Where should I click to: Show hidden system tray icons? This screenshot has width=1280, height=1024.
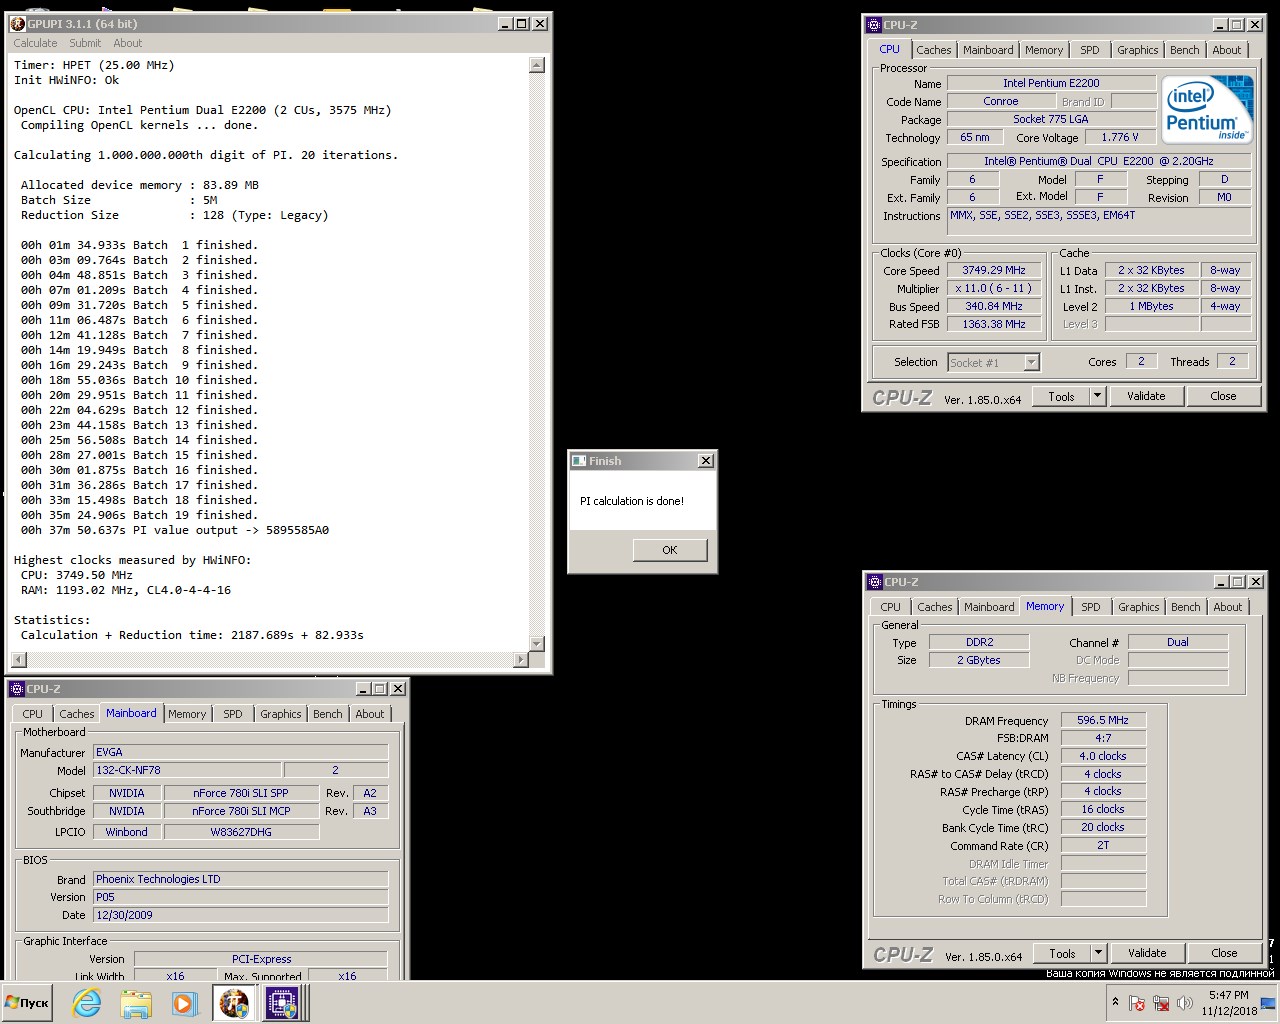(x=1115, y=1002)
